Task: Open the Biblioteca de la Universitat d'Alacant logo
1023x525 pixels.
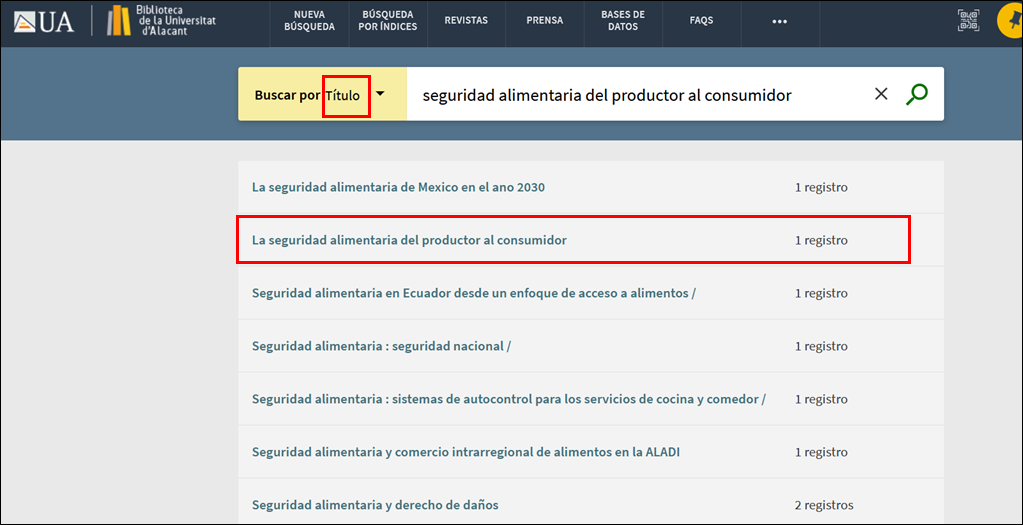Action: (x=160, y=21)
